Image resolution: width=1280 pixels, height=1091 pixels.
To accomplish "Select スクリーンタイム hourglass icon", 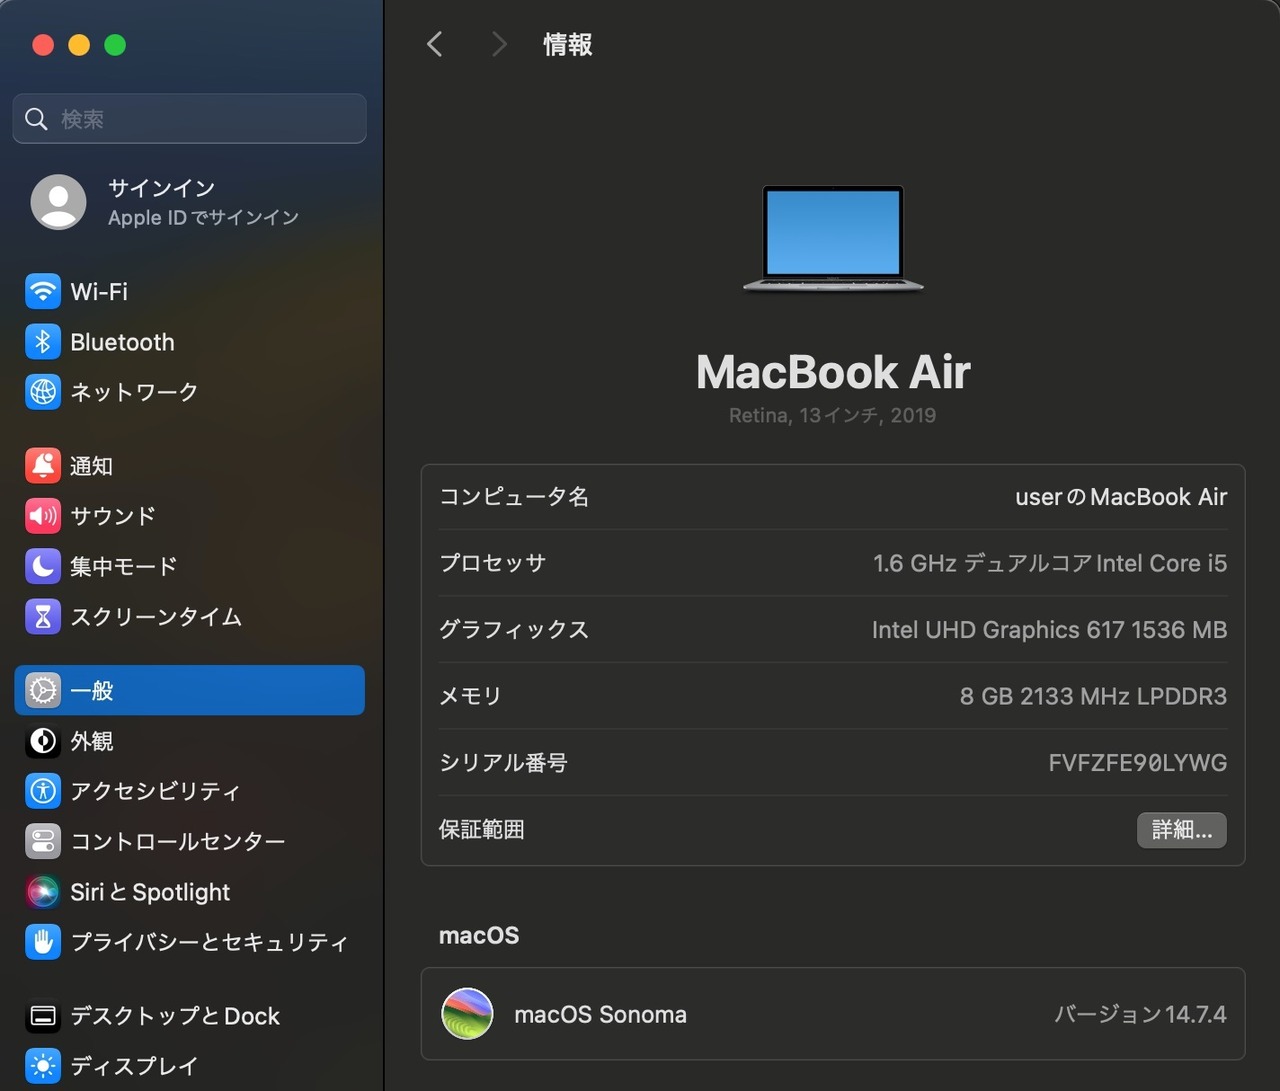I will [43, 617].
